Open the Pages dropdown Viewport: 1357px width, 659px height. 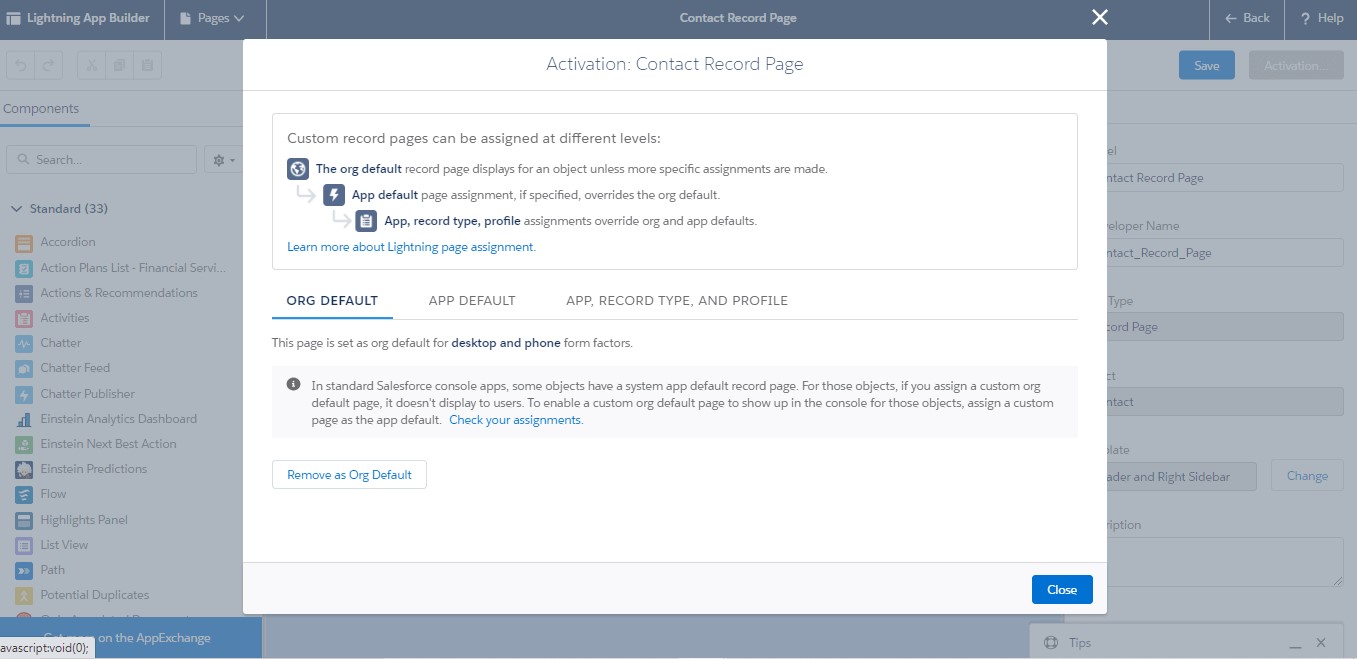click(214, 17)
